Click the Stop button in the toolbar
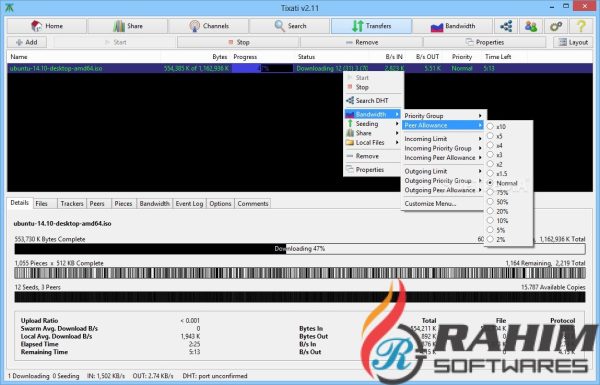The width and height of the screenshot is (600, 385). pyautogui.click(x=238, y=42)
